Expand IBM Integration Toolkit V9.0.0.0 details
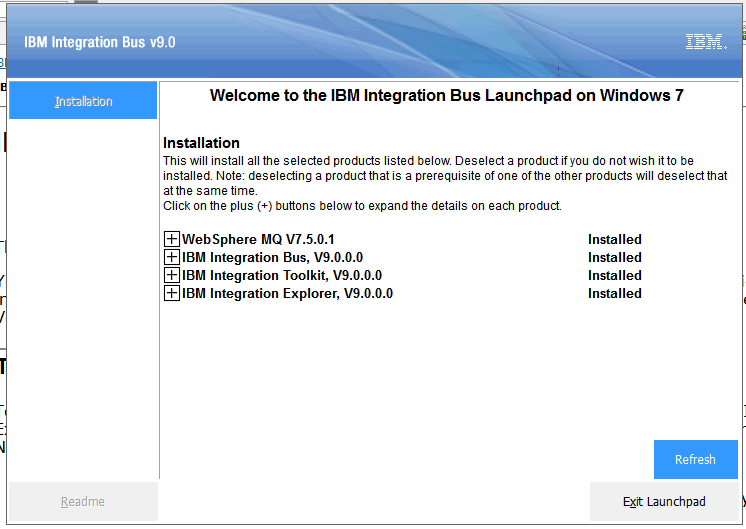Viewport: 746px width, 529px height. click(172, 275)
